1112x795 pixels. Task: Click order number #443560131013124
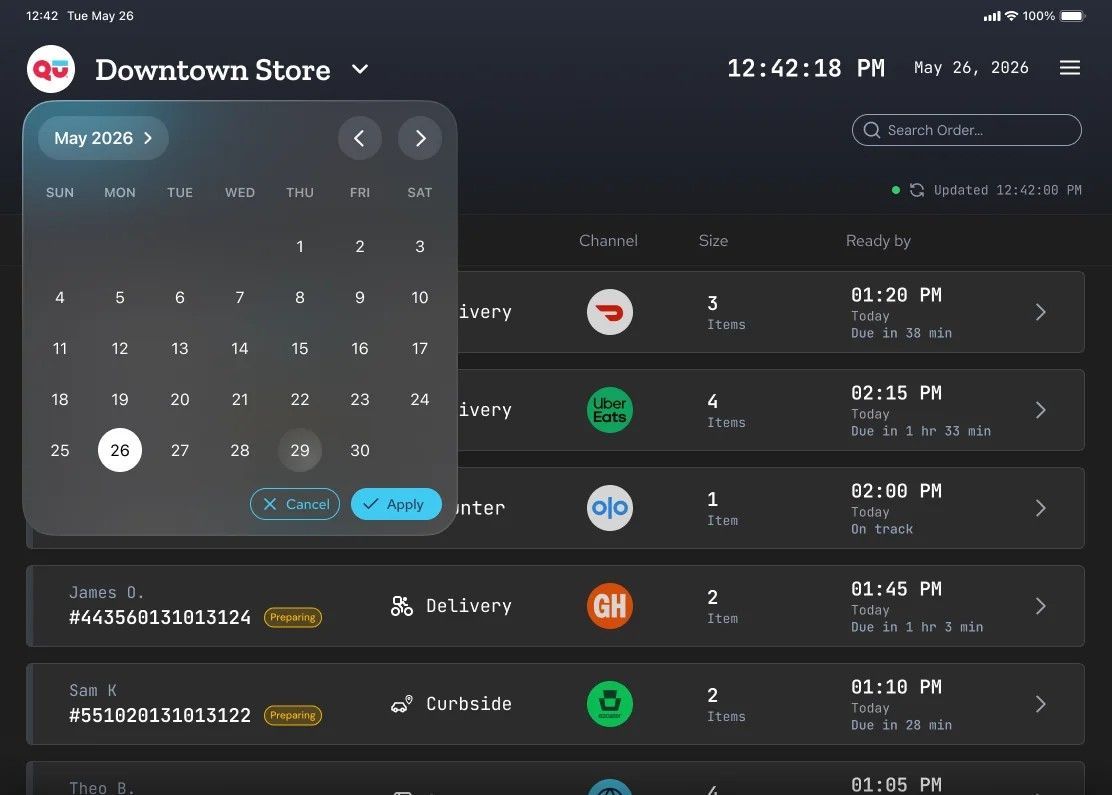[160, 618]
